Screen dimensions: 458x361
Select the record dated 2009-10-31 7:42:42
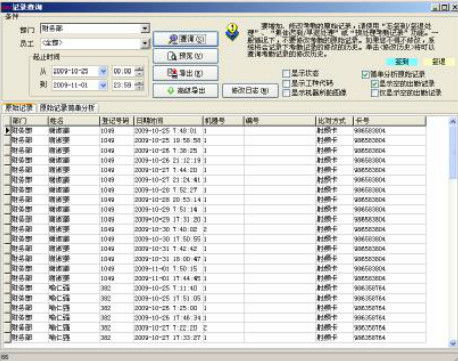pos(218,249)
